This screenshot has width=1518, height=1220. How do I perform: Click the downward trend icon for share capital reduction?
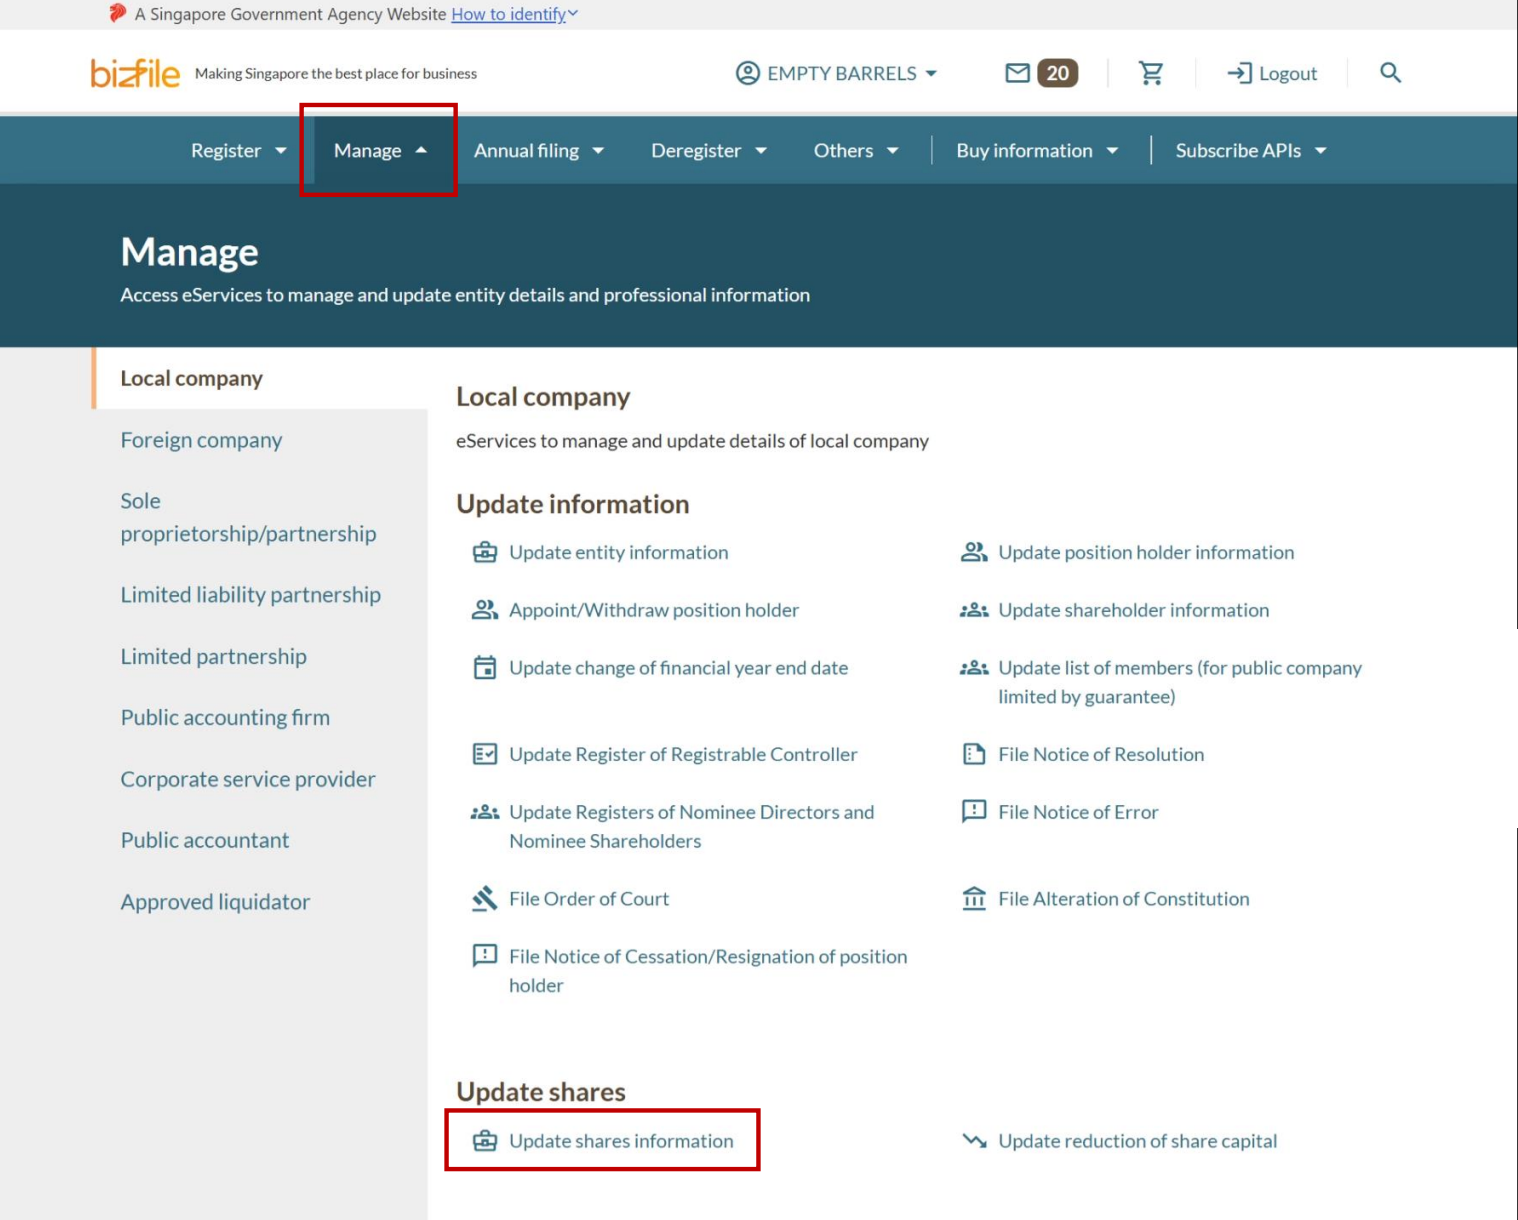pyautogui.click(x=974, y=1141)
